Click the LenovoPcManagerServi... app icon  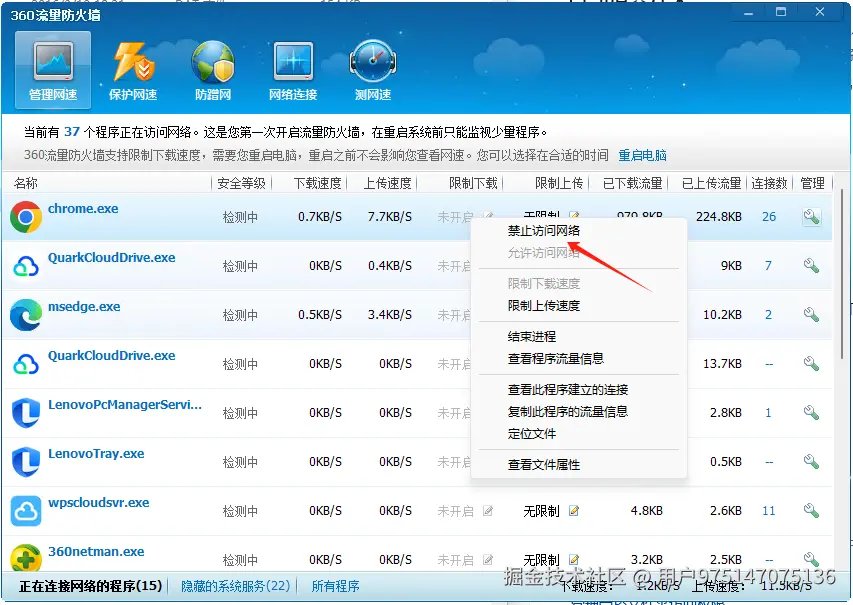point(26,412)
